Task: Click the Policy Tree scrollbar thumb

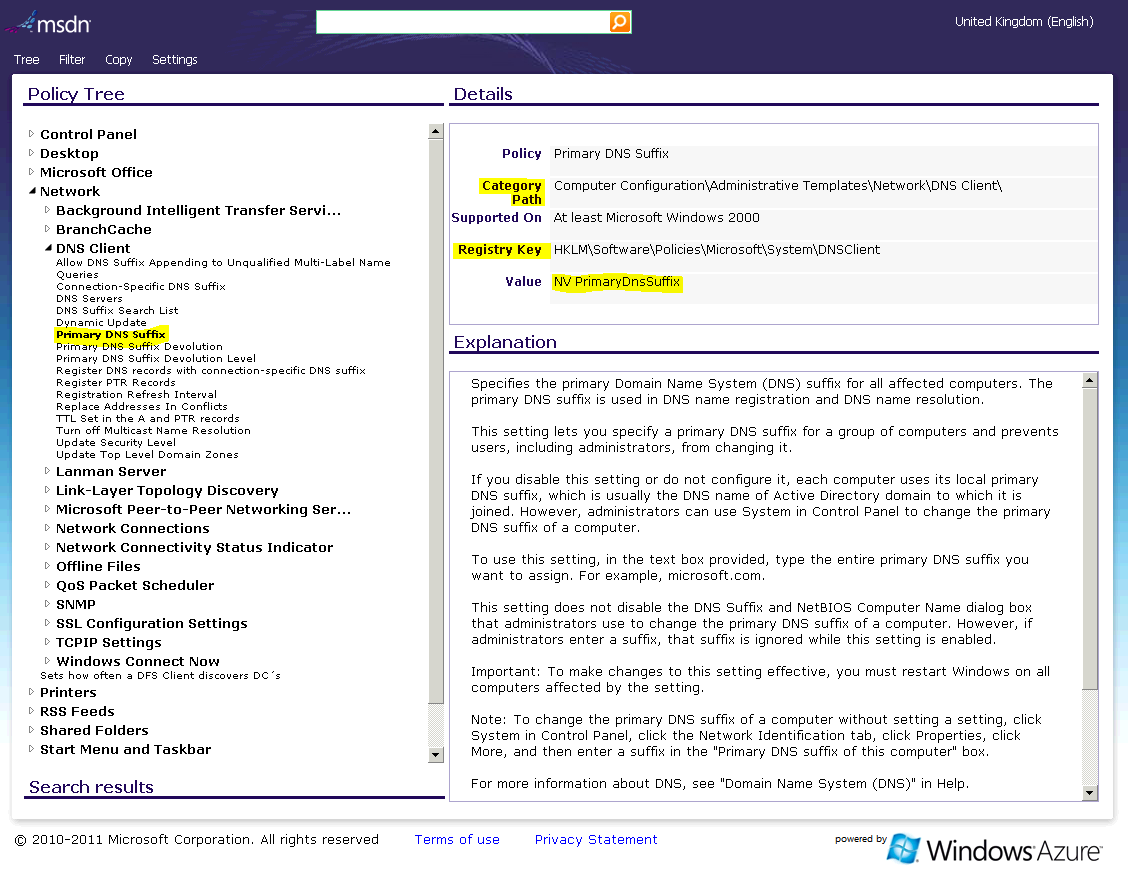Action: (435, 420)
